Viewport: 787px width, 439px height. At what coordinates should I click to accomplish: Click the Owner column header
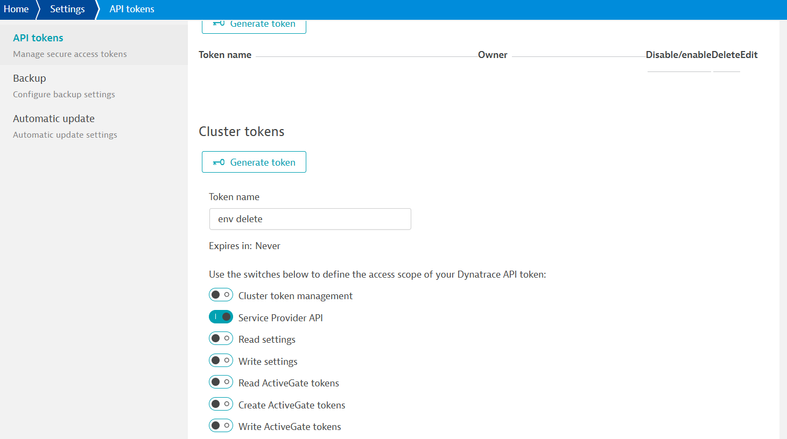[x=492, y=55]
